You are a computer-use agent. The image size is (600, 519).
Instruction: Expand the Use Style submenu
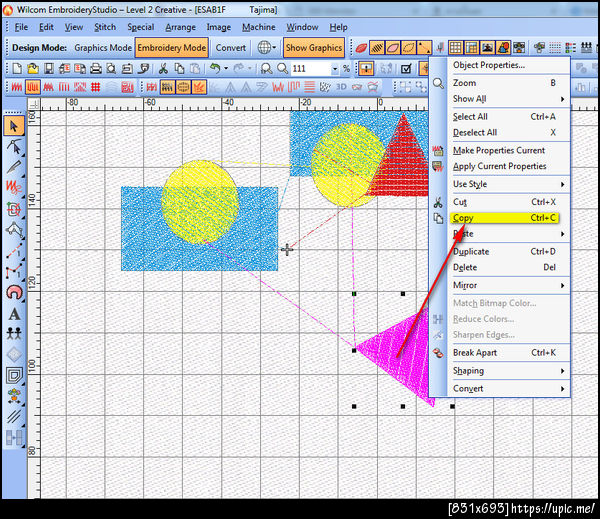511,184
